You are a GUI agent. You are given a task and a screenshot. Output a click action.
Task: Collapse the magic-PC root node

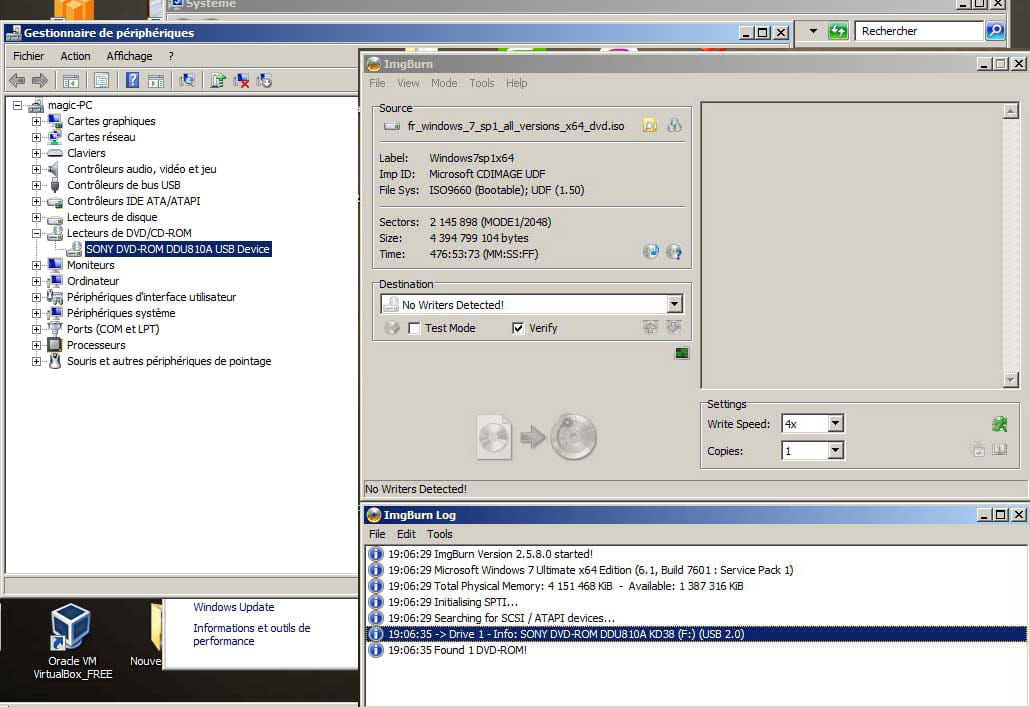(18, 105)
